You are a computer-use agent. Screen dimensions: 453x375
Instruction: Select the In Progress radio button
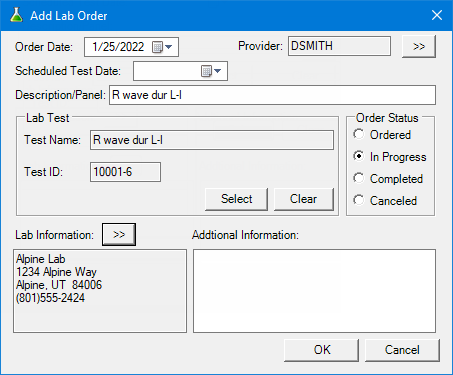tap(359, 156)
